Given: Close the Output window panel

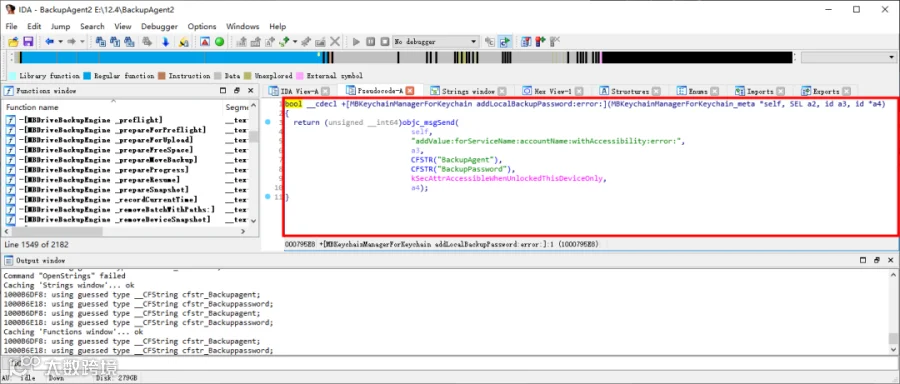Looking at the screenshot, I should coord(890,260).
